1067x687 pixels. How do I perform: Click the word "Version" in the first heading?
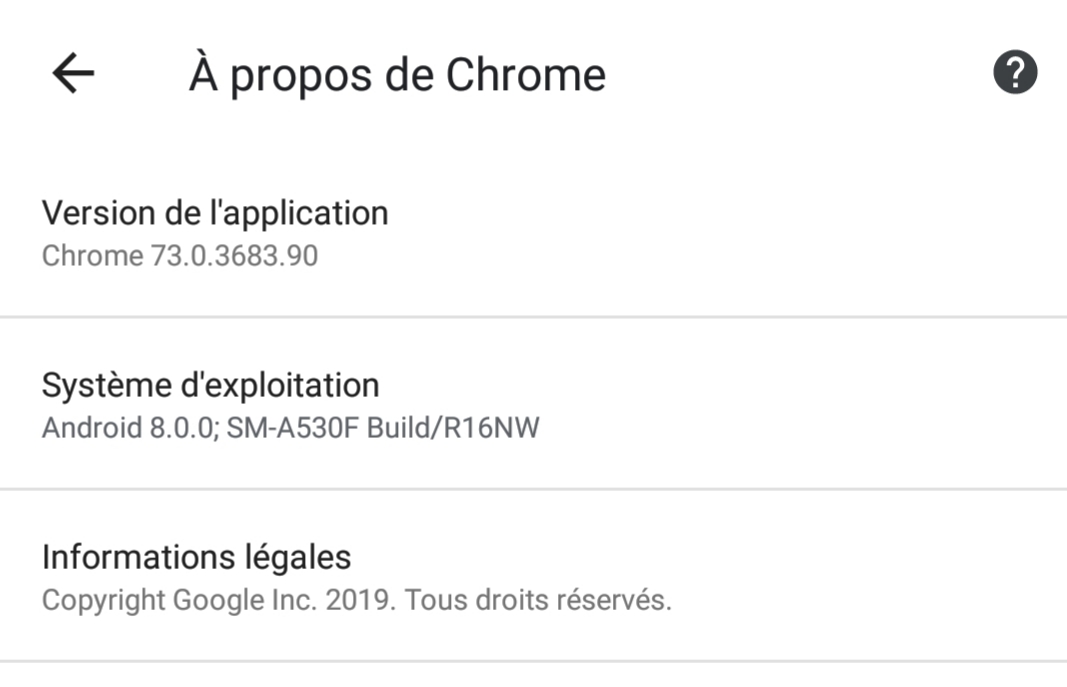click(98, 213)
